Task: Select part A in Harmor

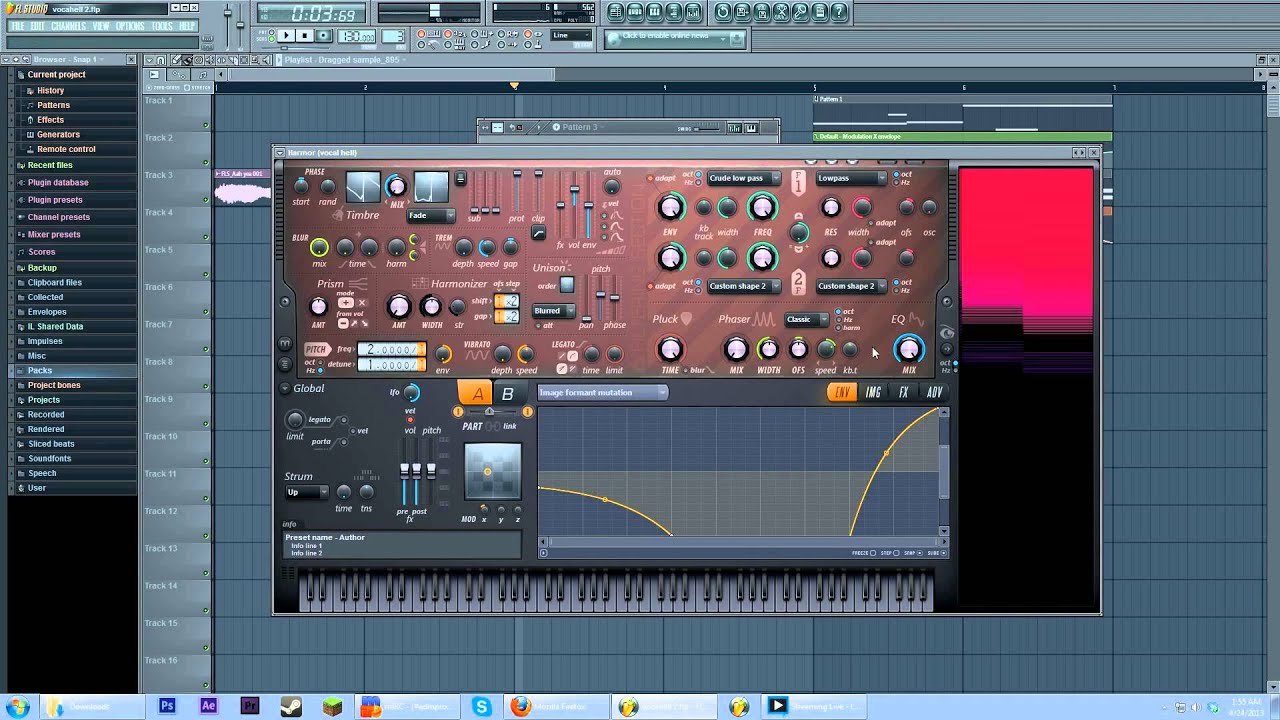Action: click(x=478, y=394)
